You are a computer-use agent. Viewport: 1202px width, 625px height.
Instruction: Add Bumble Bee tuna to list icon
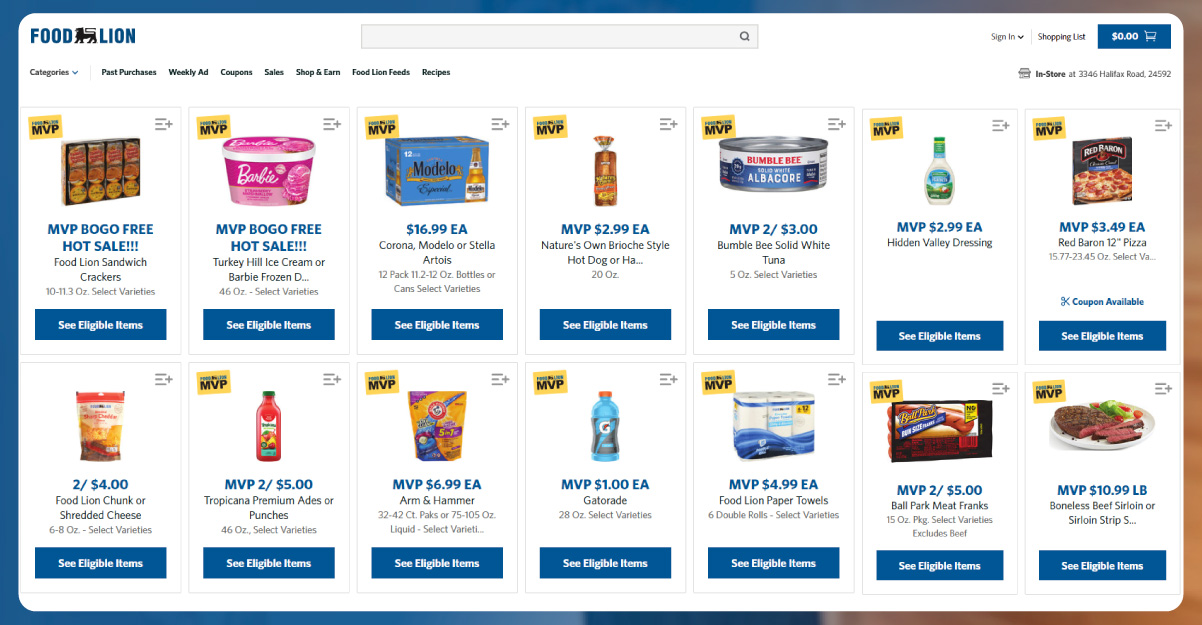[836, 123]
